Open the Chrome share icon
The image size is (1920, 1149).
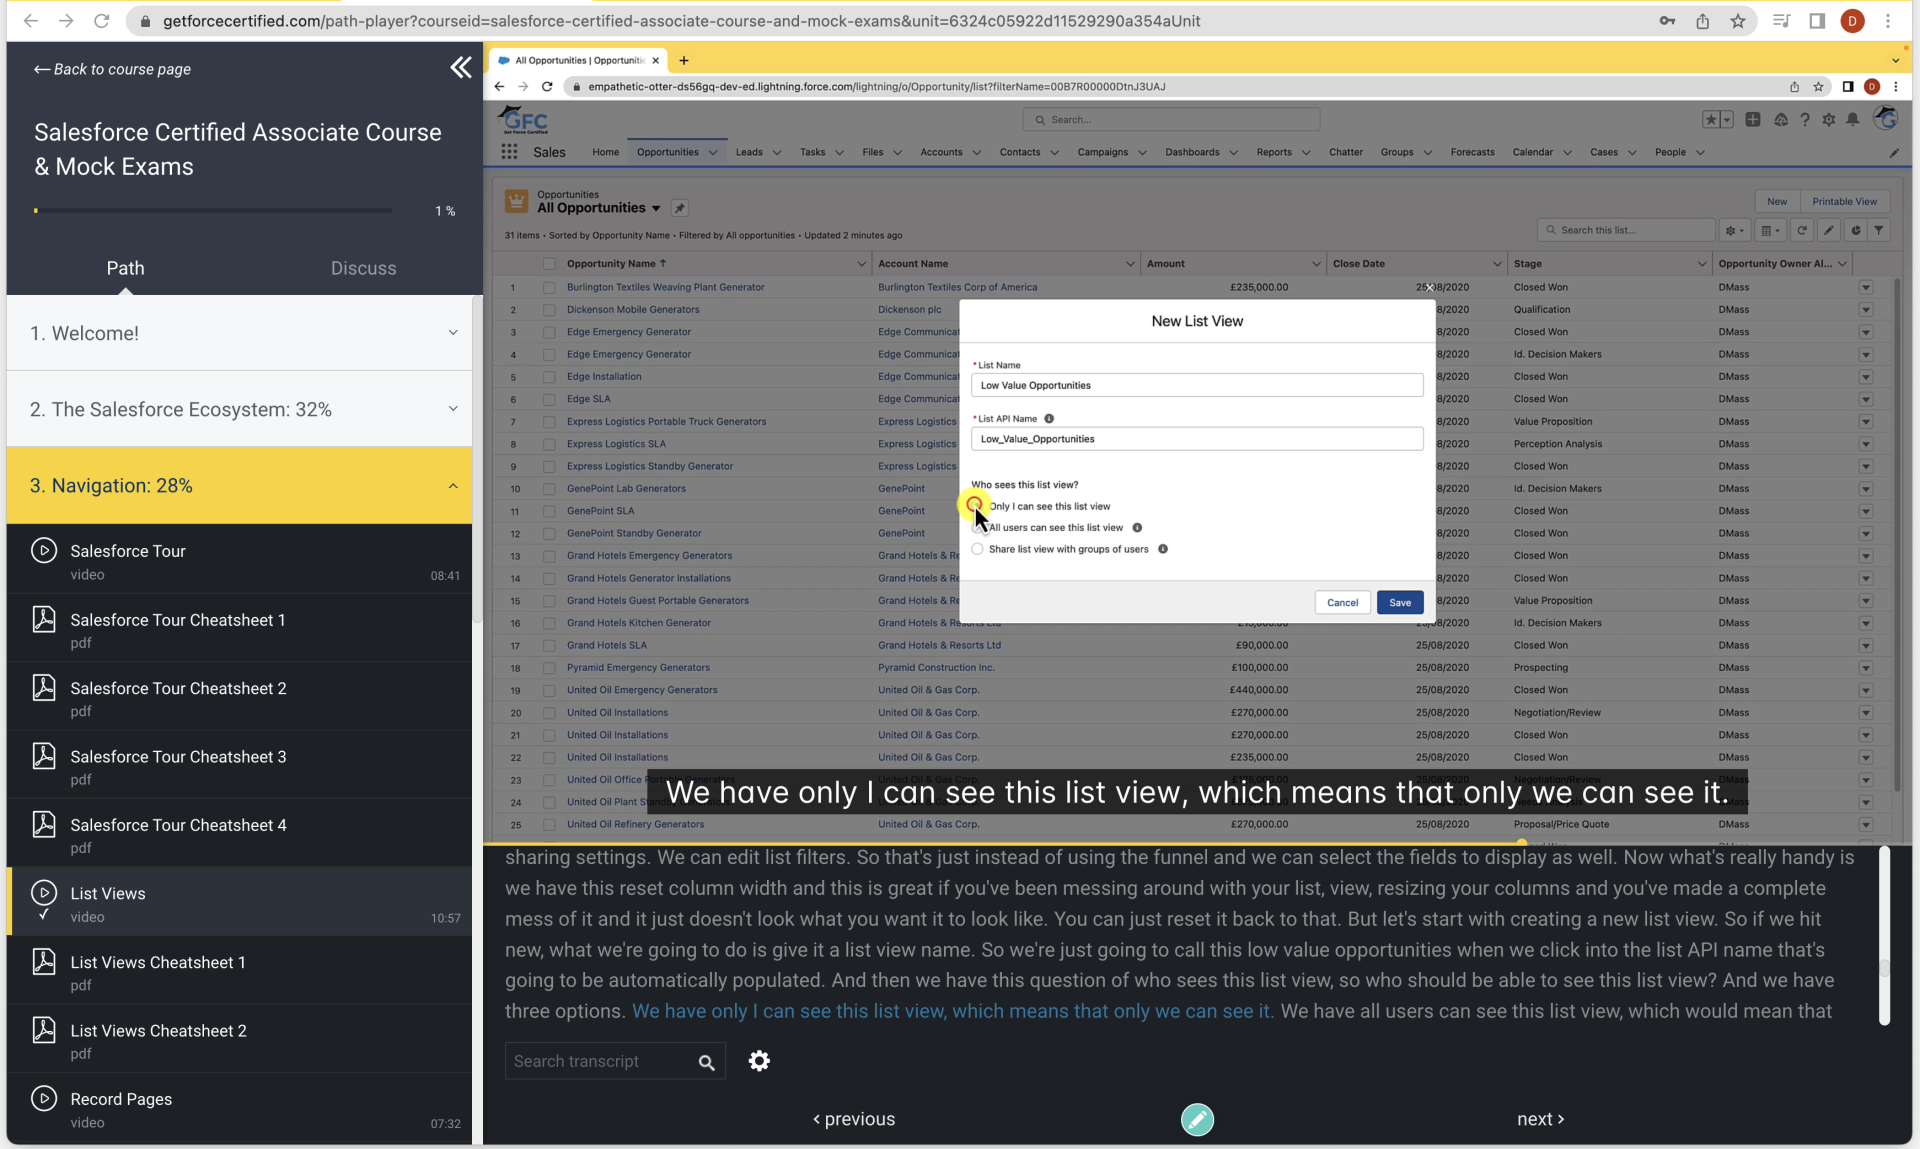(1702, 21)
